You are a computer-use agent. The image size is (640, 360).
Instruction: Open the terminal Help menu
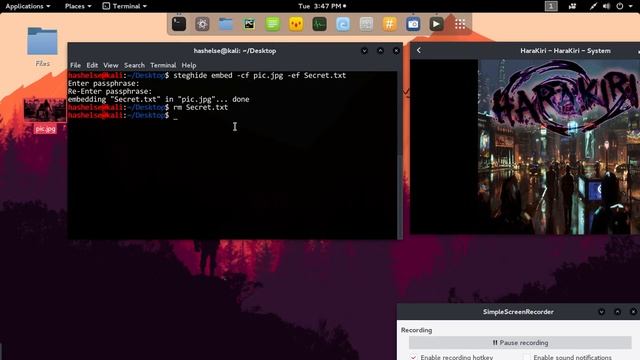(x=189, y=65)
